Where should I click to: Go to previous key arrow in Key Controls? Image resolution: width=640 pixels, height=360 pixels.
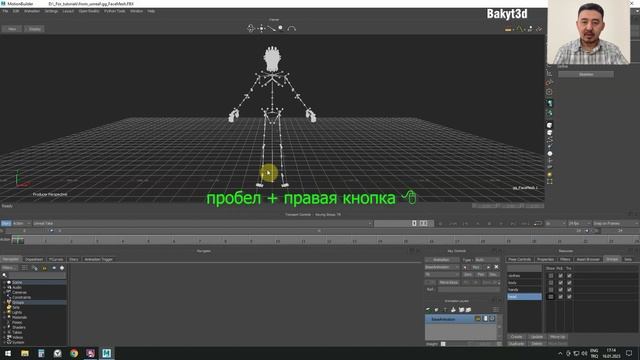(465, 267)
